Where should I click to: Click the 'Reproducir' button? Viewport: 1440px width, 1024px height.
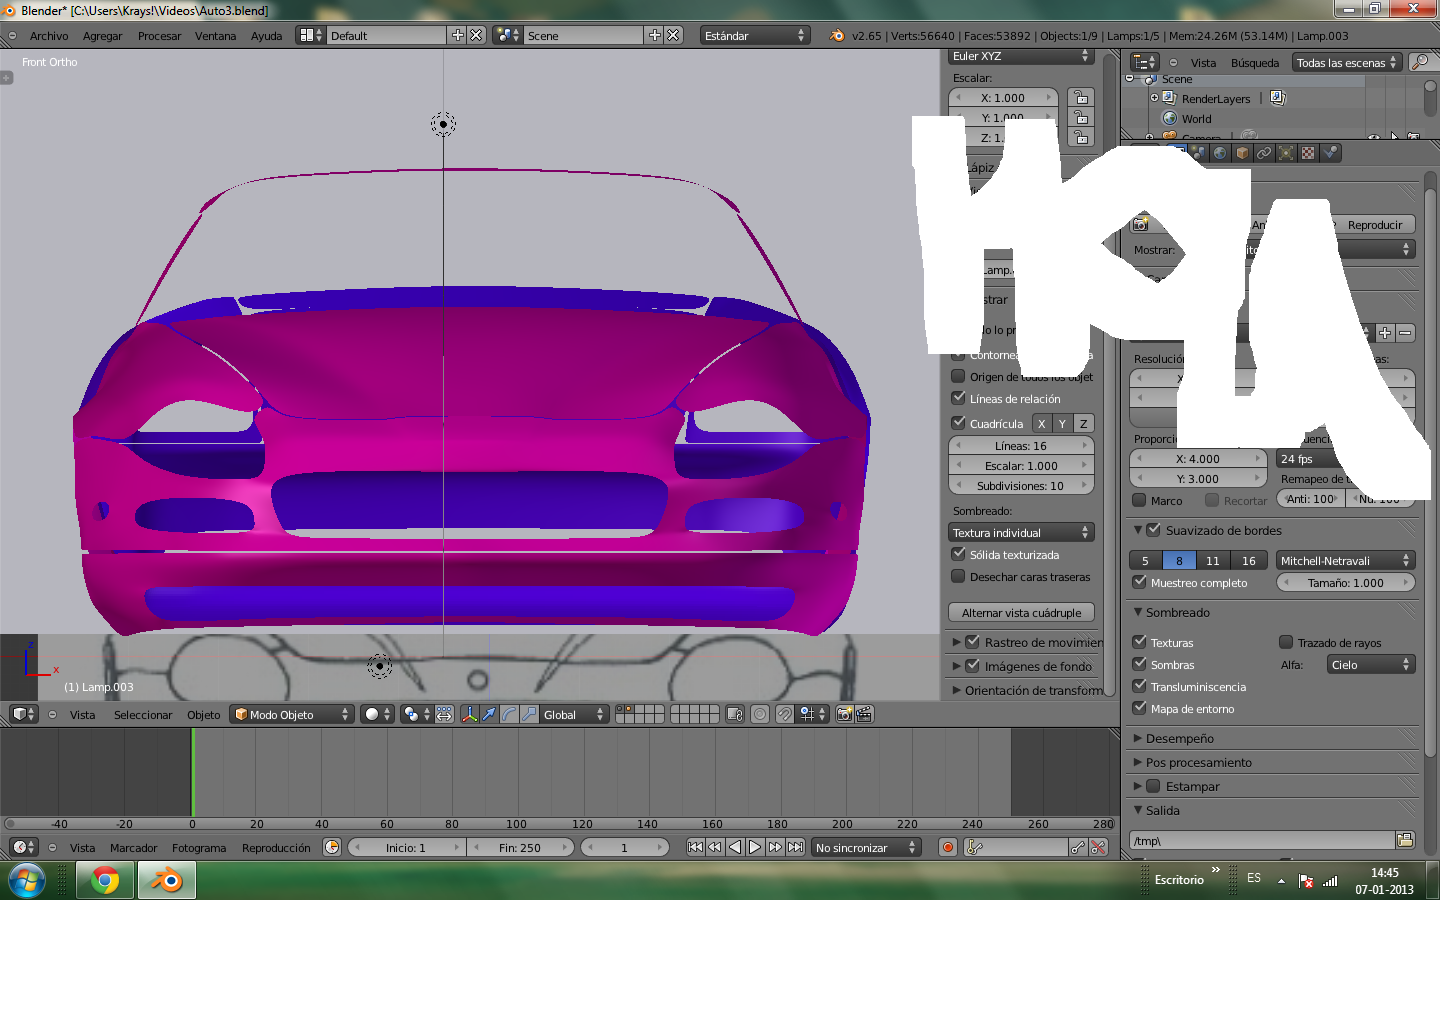coord(1375,225)
